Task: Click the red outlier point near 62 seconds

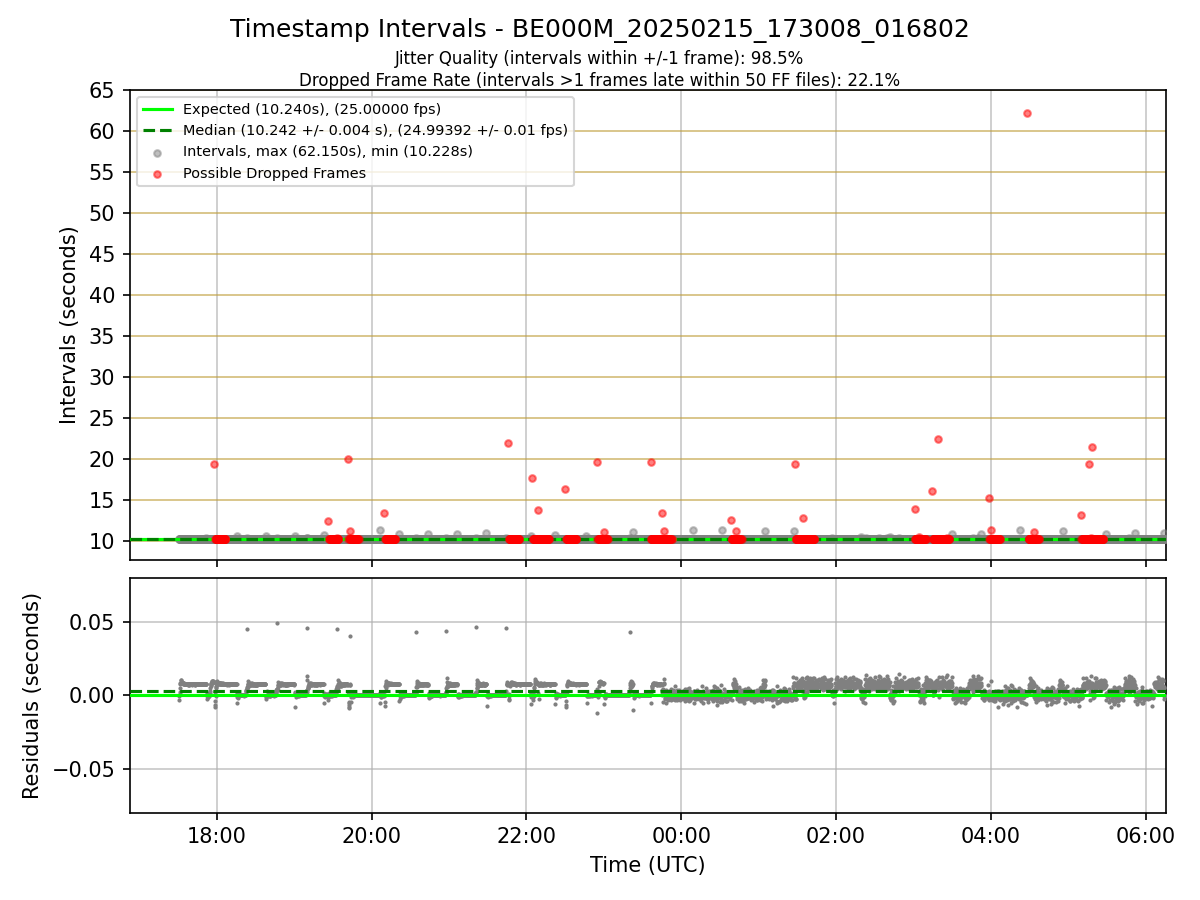Action: pos(1027,113)
